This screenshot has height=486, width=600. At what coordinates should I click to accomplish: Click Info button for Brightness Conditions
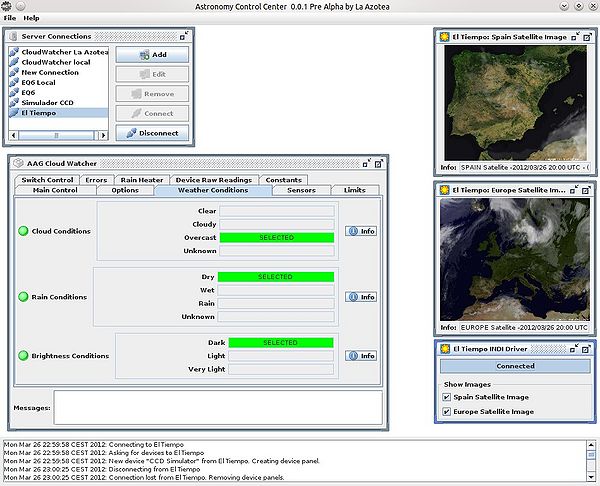click(x=361, y=356)
